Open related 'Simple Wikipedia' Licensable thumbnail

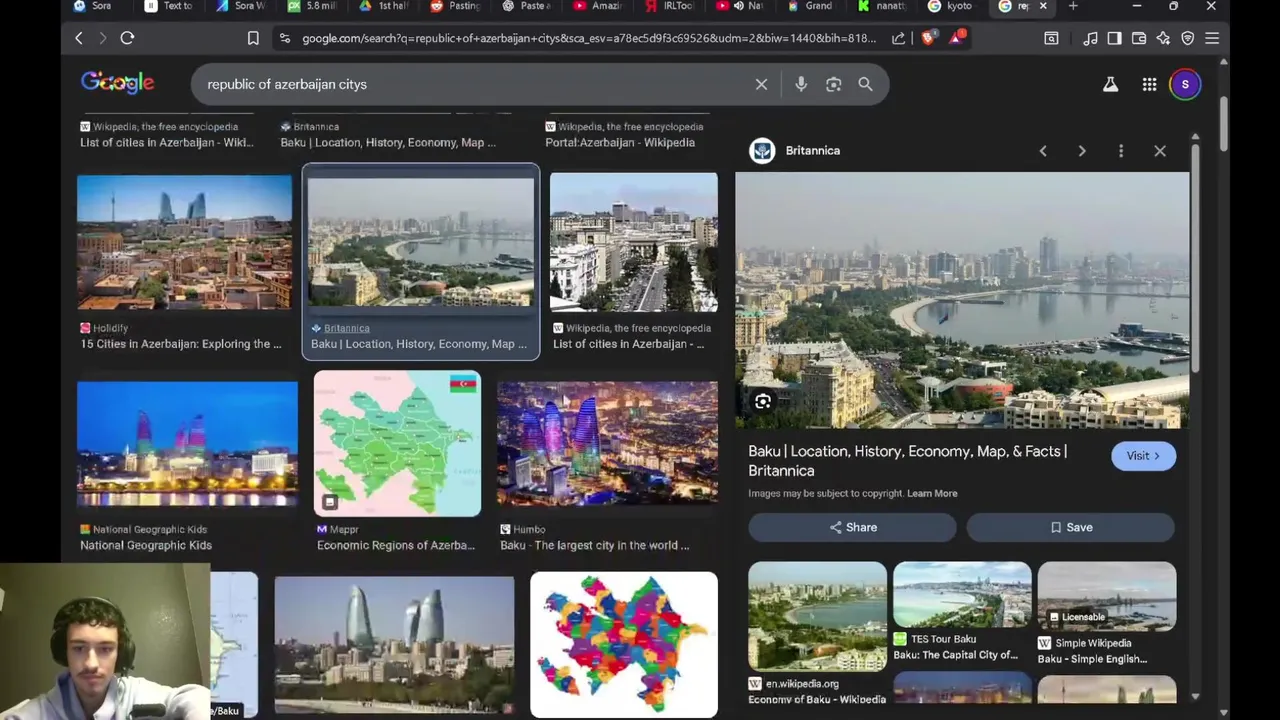click(1107, 596)
